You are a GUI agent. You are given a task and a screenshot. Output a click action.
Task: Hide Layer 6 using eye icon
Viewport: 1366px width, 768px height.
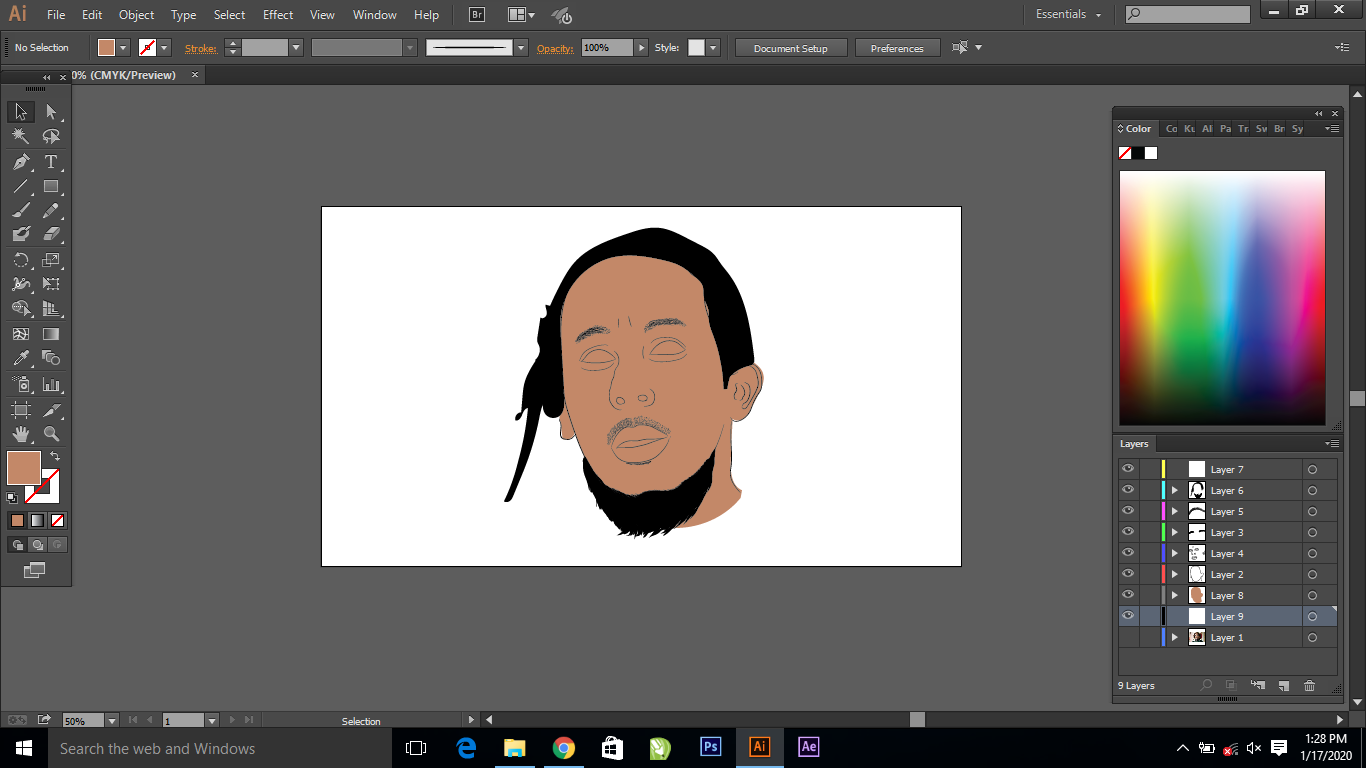1128,490
